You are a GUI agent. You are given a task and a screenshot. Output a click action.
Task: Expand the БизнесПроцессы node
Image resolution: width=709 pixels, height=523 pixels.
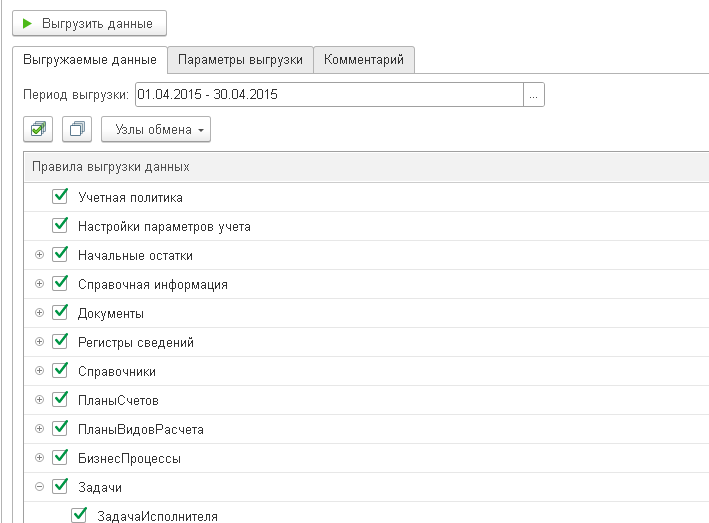[39, 457]
